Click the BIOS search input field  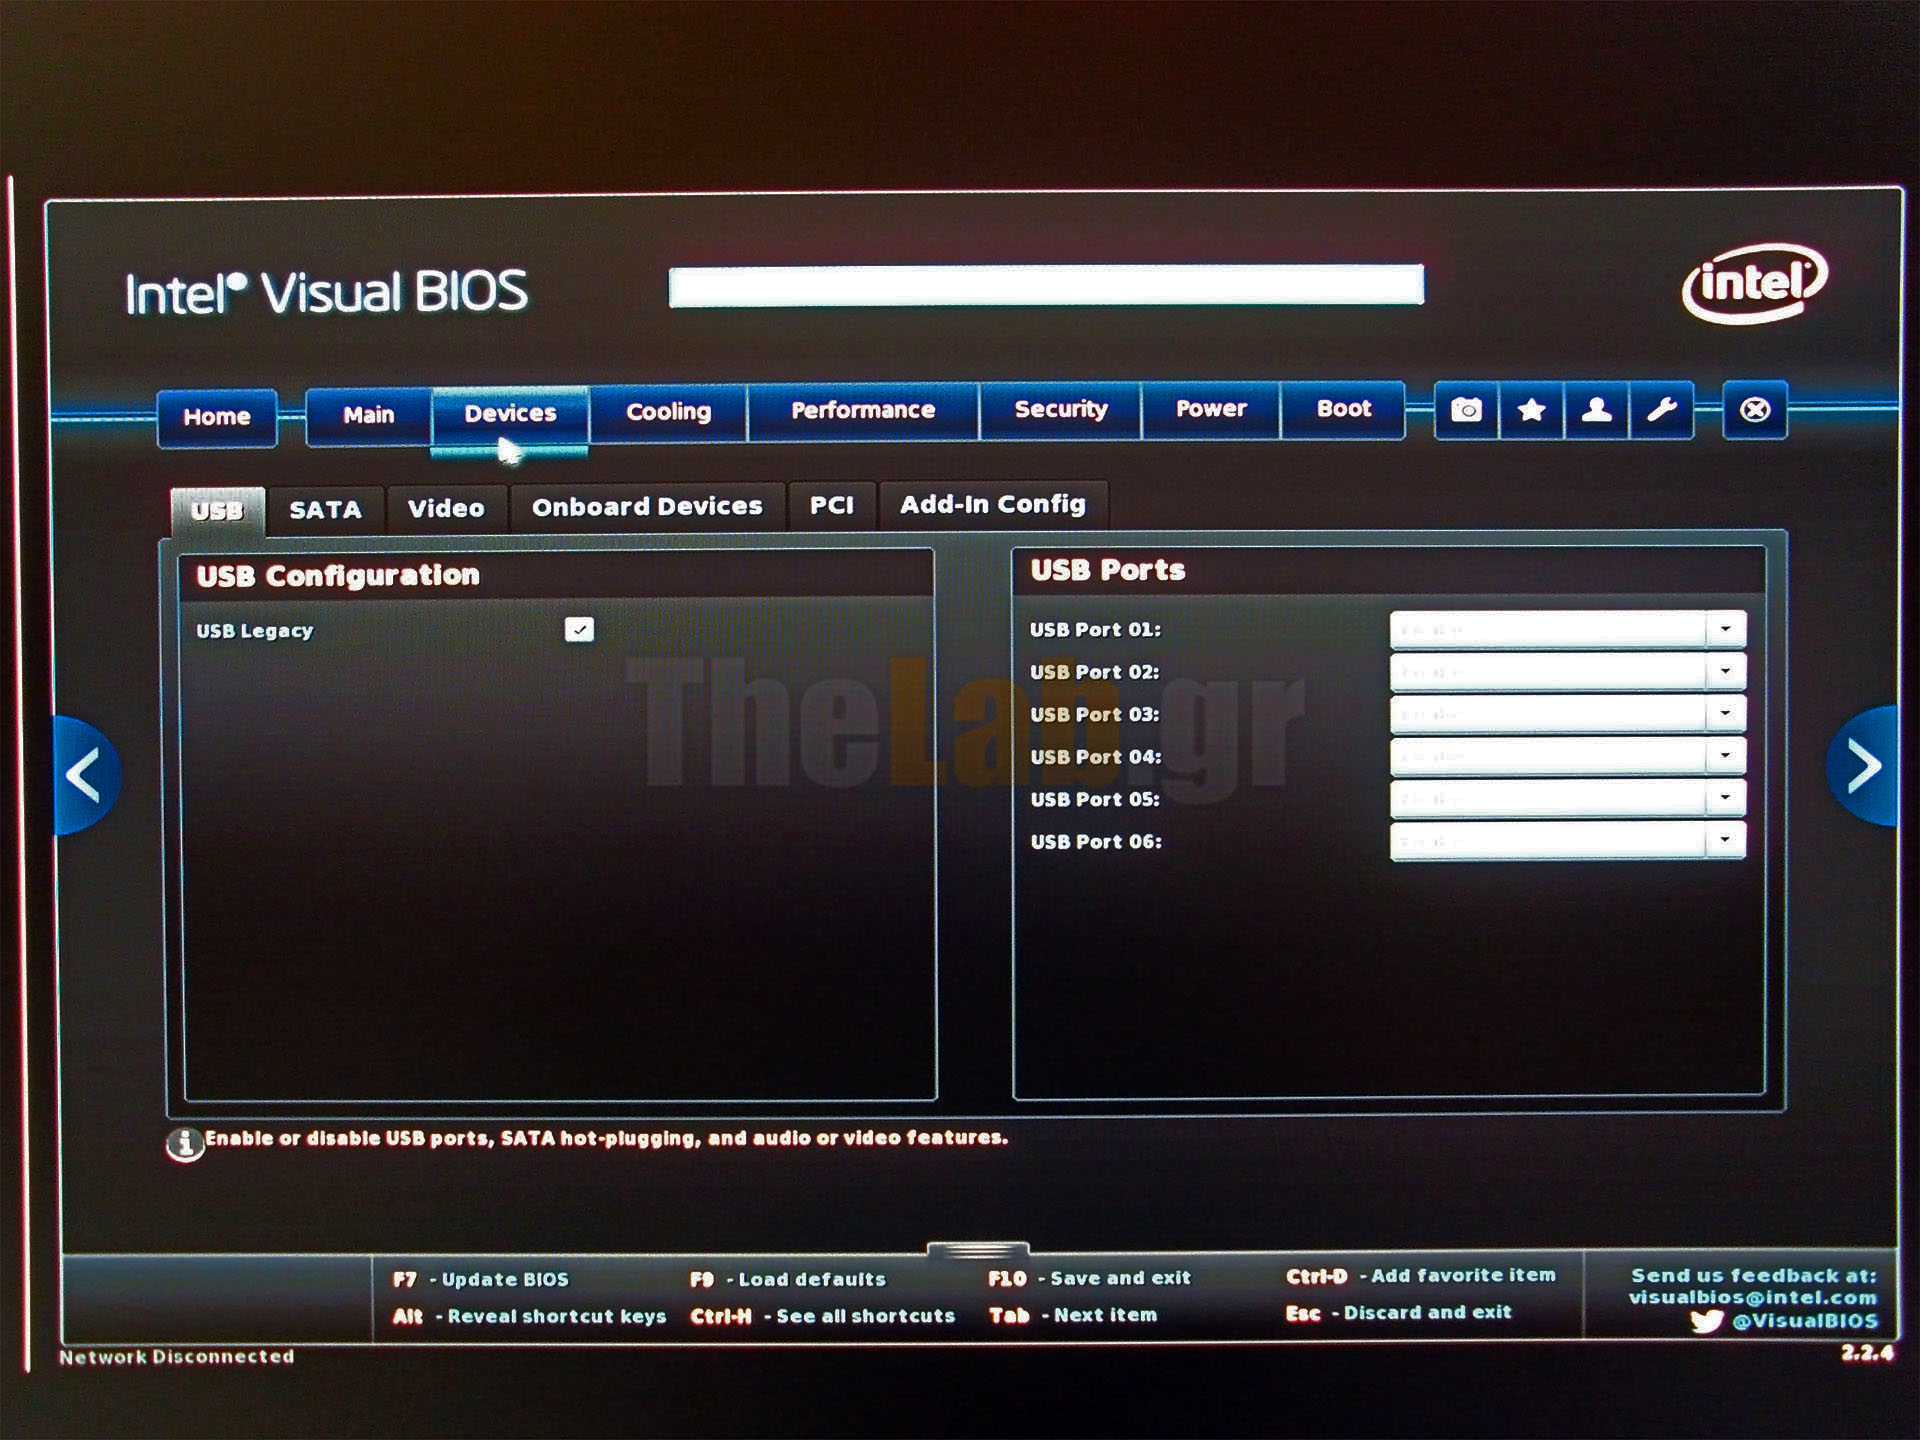[1046, 286]
